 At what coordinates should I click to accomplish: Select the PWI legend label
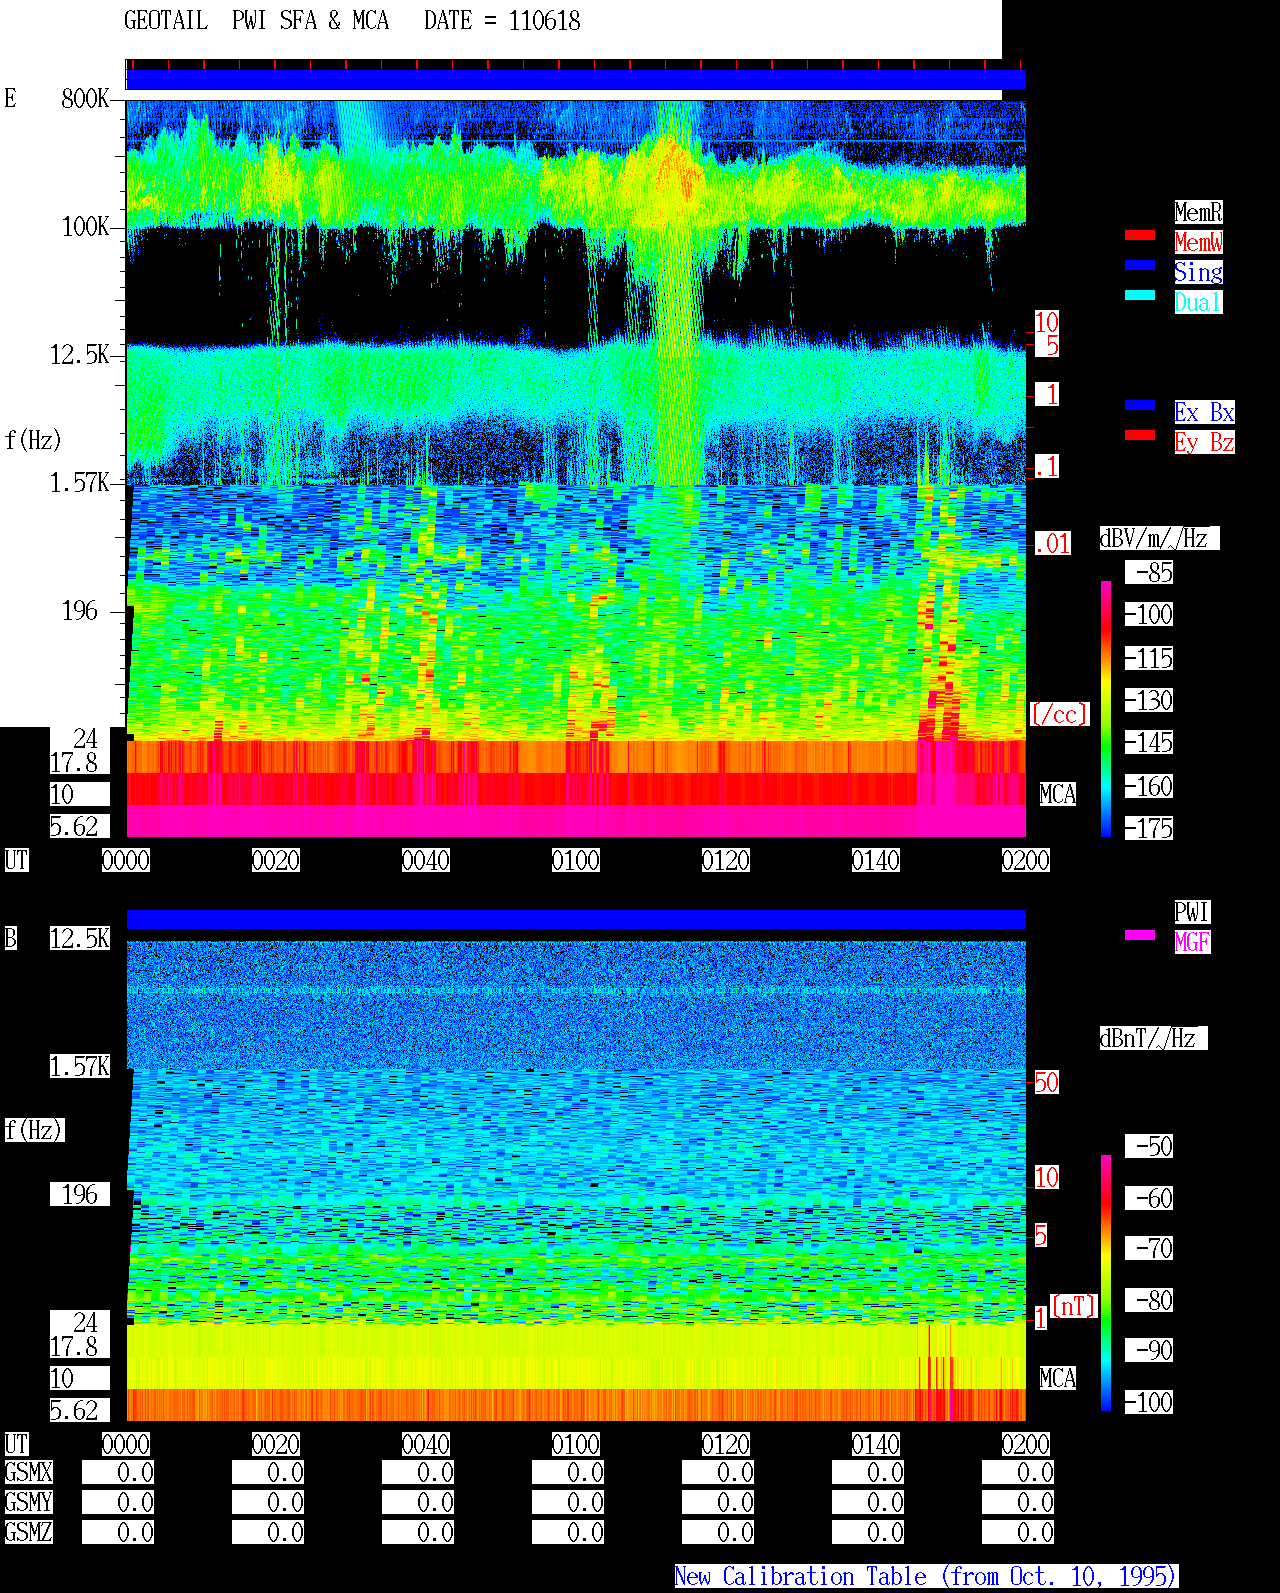1192,912
